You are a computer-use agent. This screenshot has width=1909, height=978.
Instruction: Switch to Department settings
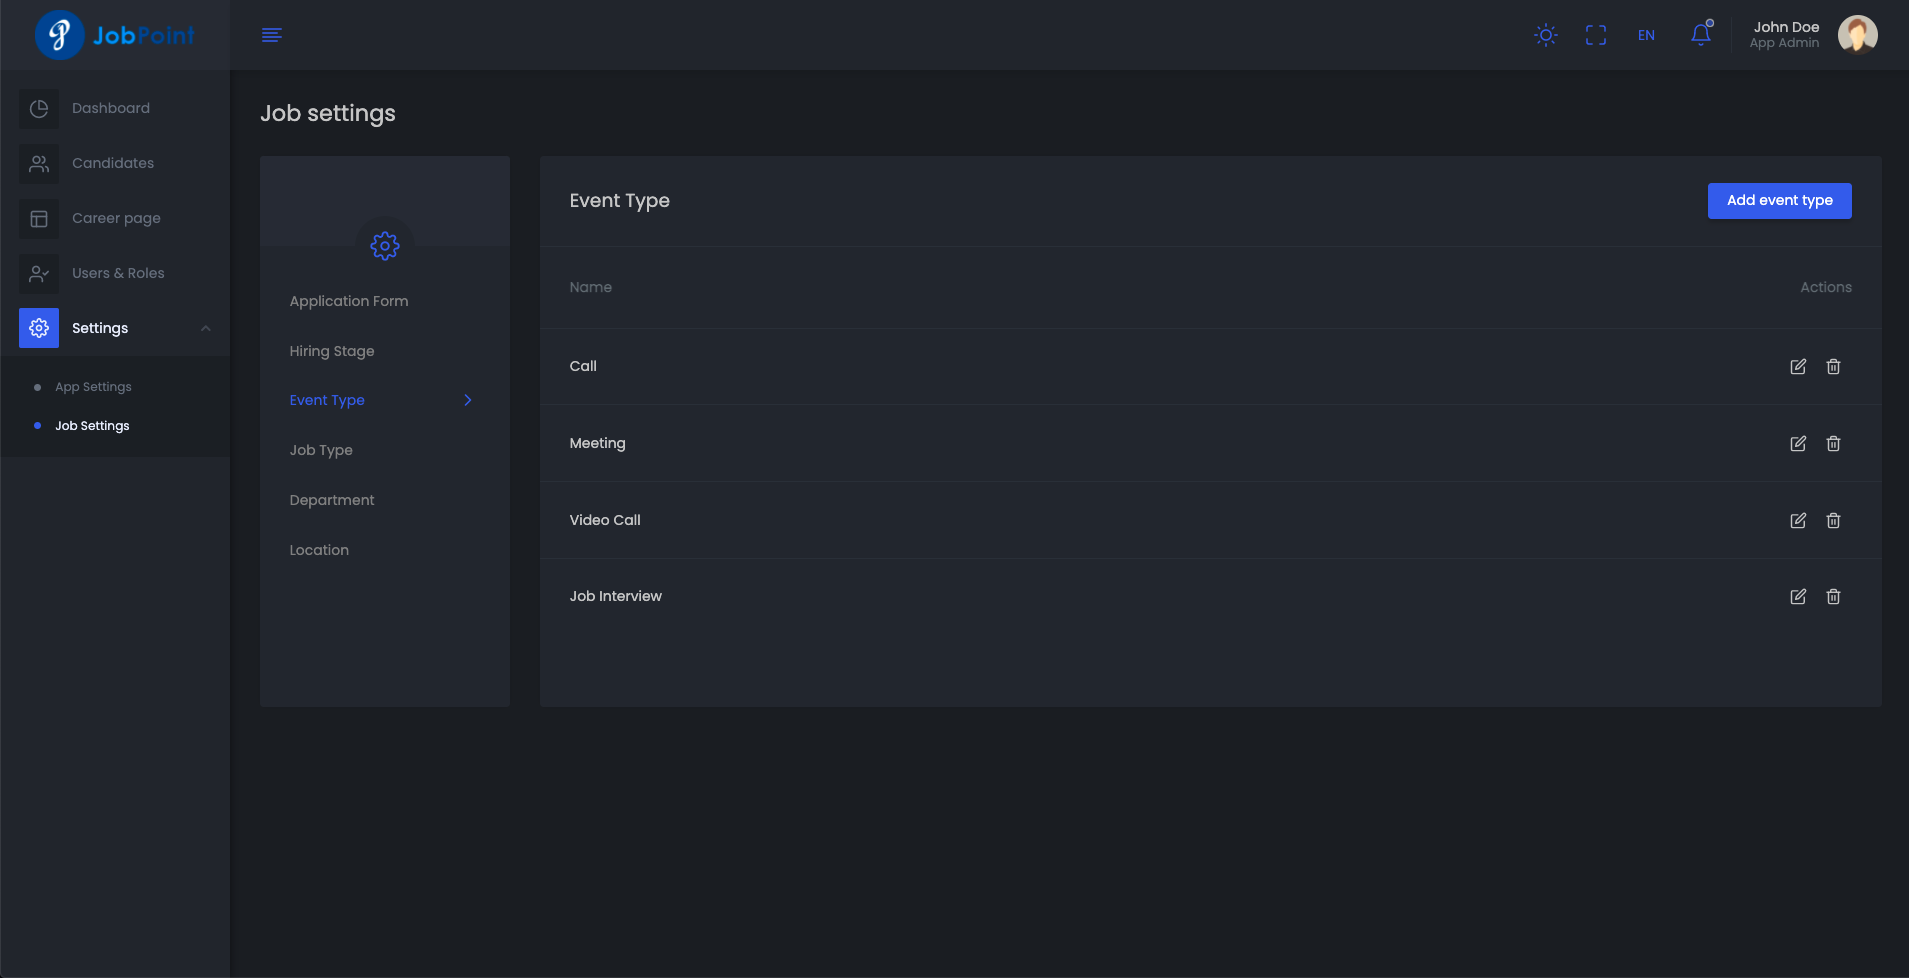pos(332,500)
